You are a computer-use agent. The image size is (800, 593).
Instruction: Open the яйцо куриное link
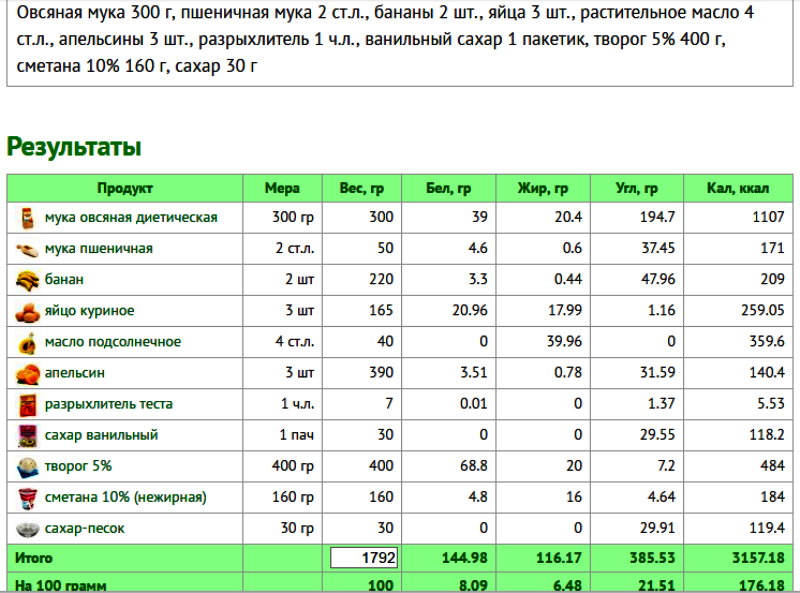pyautogui.click(x=89, y=311)
